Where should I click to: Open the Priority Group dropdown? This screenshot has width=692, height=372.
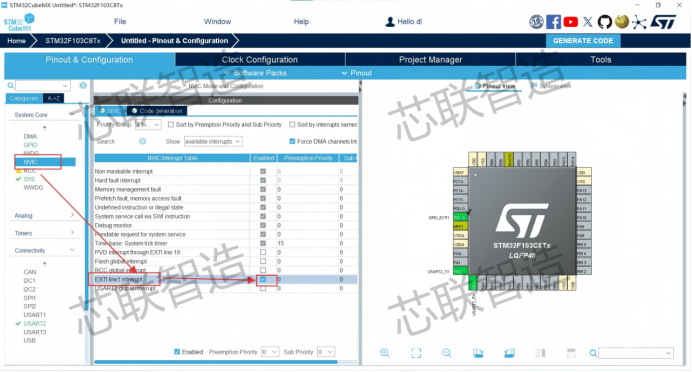coord(148,125)
